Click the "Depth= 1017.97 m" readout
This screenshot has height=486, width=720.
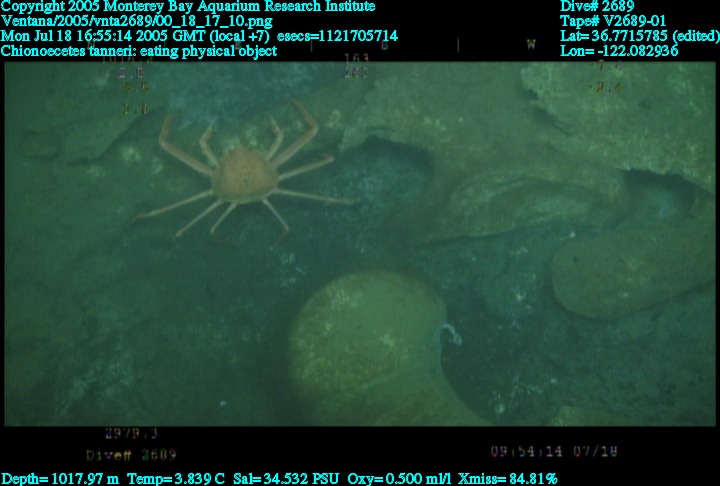click(x=60, y=479)
